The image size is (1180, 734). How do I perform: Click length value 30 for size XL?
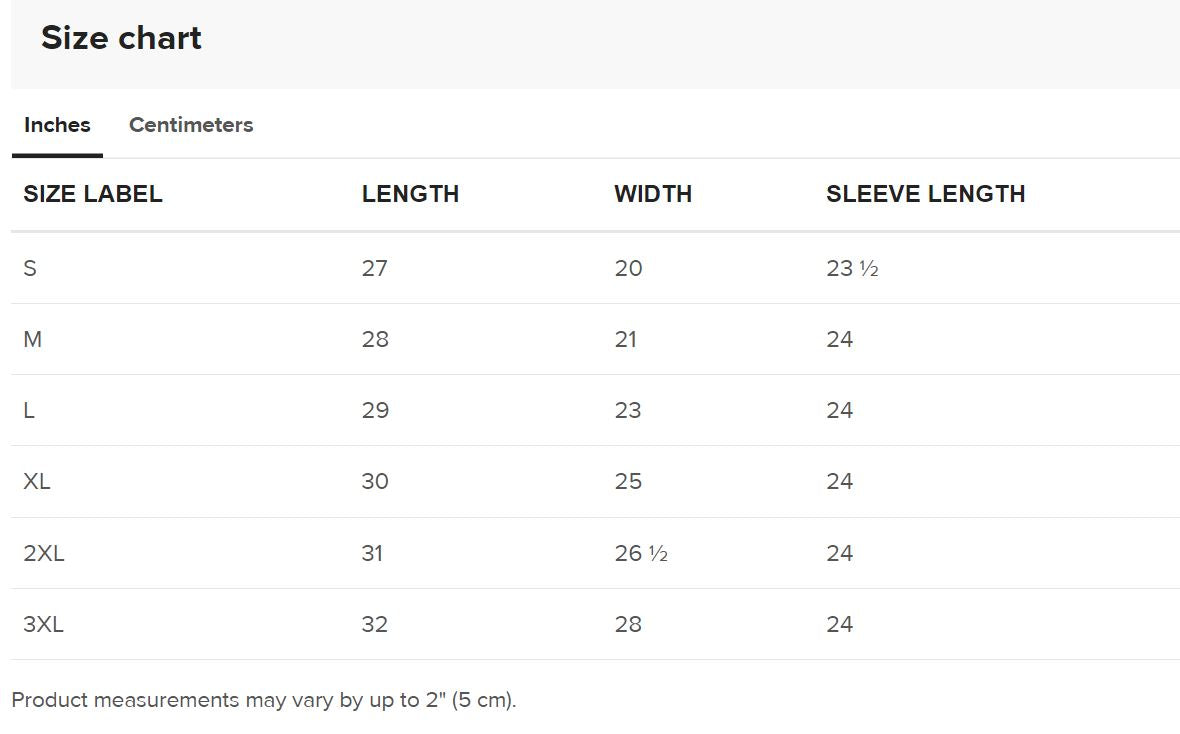(375, 481)
